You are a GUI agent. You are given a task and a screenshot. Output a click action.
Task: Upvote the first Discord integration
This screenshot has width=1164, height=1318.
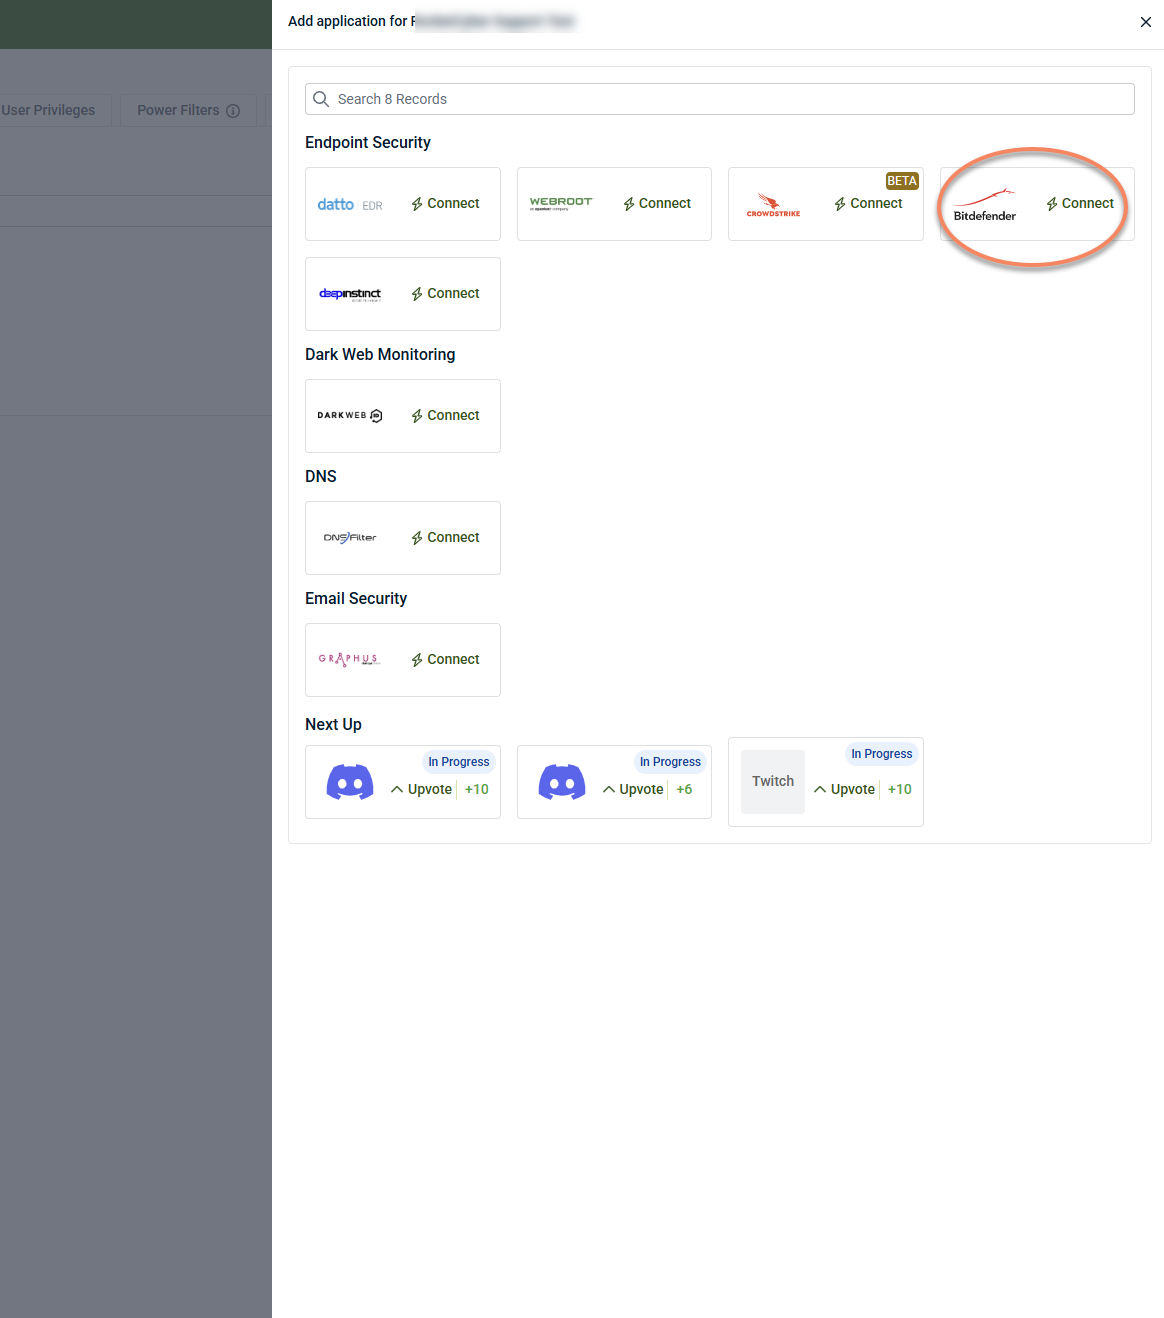(421, 790)
